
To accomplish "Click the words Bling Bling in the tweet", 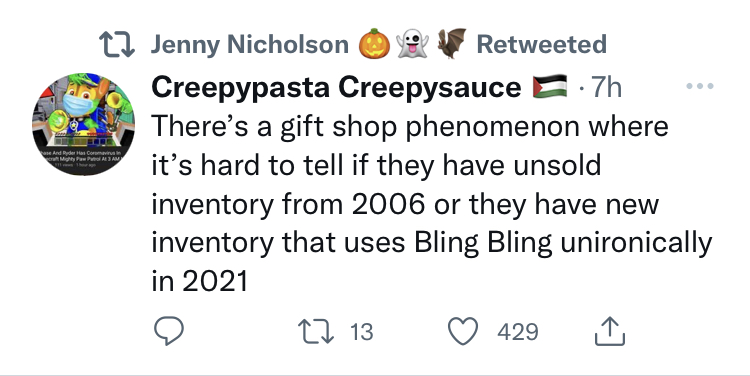I will pyautogui.click(x=483, y=243).
